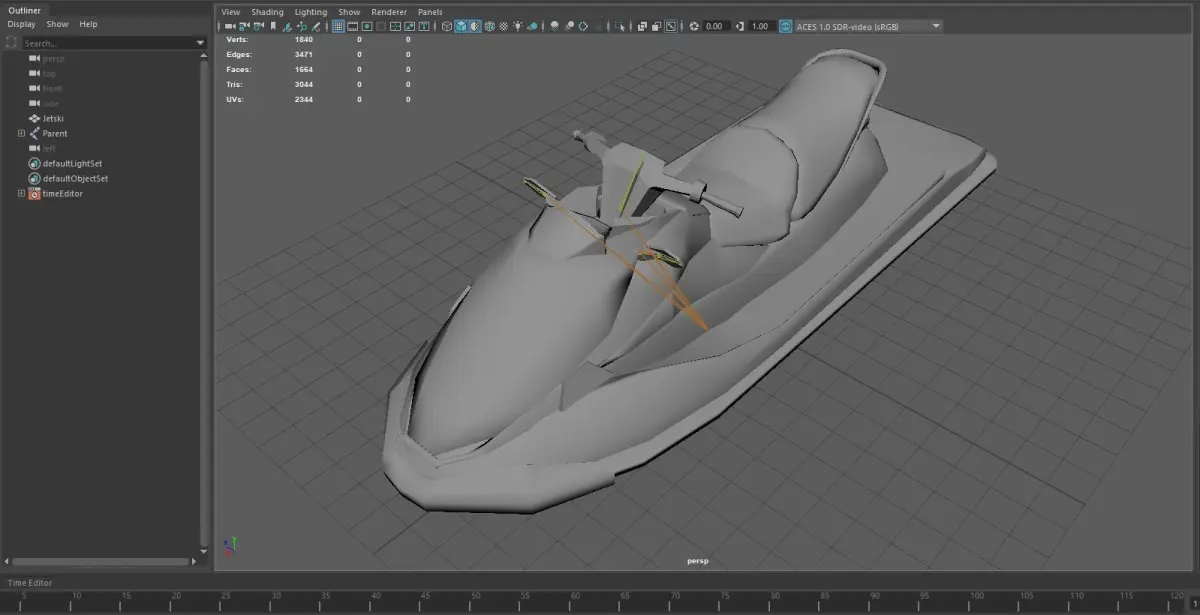Toggle the Field Chart display
This screenshot has height=615, width=1200.
tap(395, 26)
